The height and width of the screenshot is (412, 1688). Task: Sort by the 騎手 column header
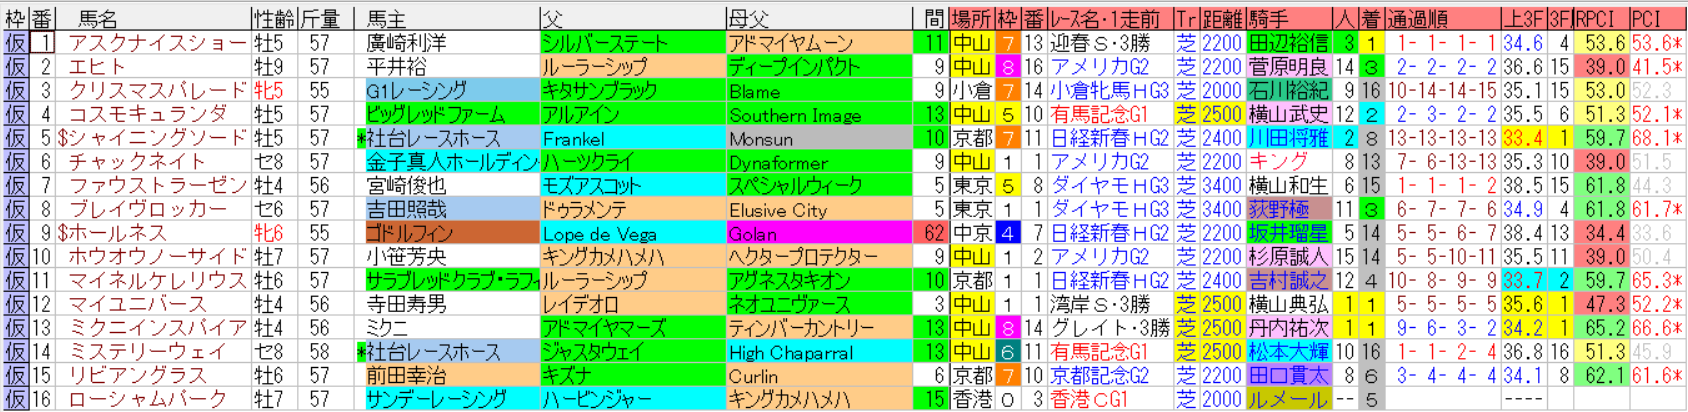click(1270, 18)
